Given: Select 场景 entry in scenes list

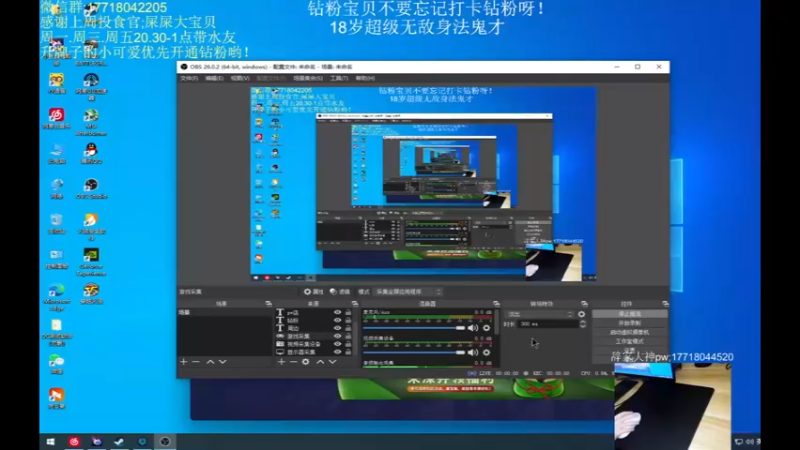Looking at the screenshot, I should pos(224,312).
